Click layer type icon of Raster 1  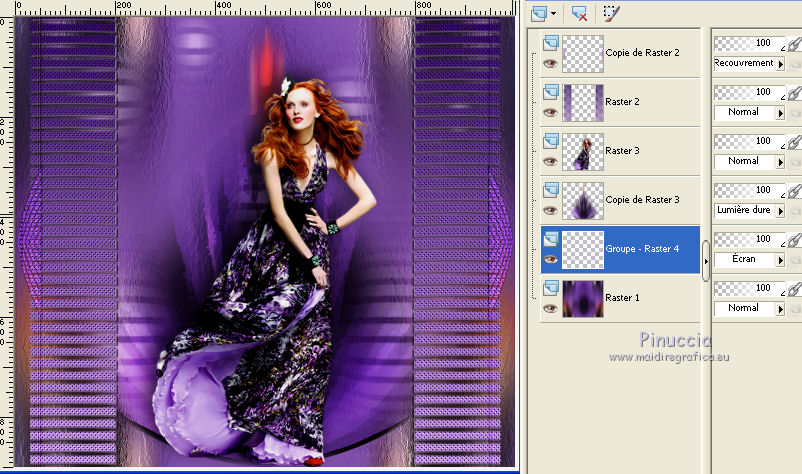pos(550,288)
